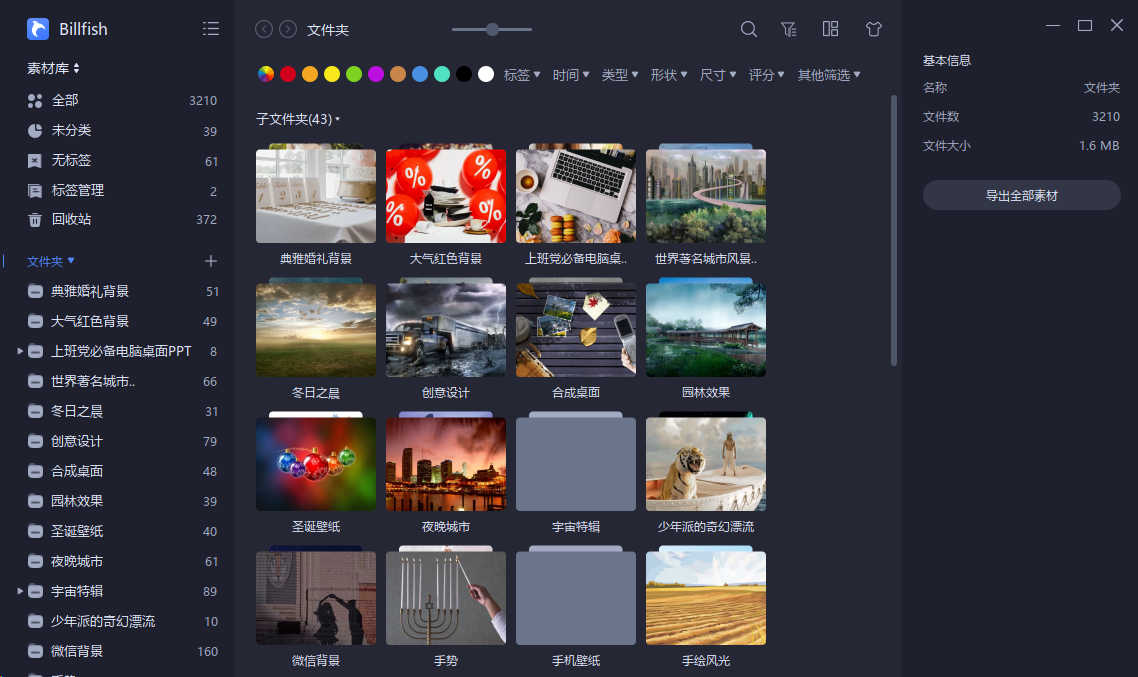Open the 形状 filter dropdown
The image size is (1138, 677).
tap(668, 75)
